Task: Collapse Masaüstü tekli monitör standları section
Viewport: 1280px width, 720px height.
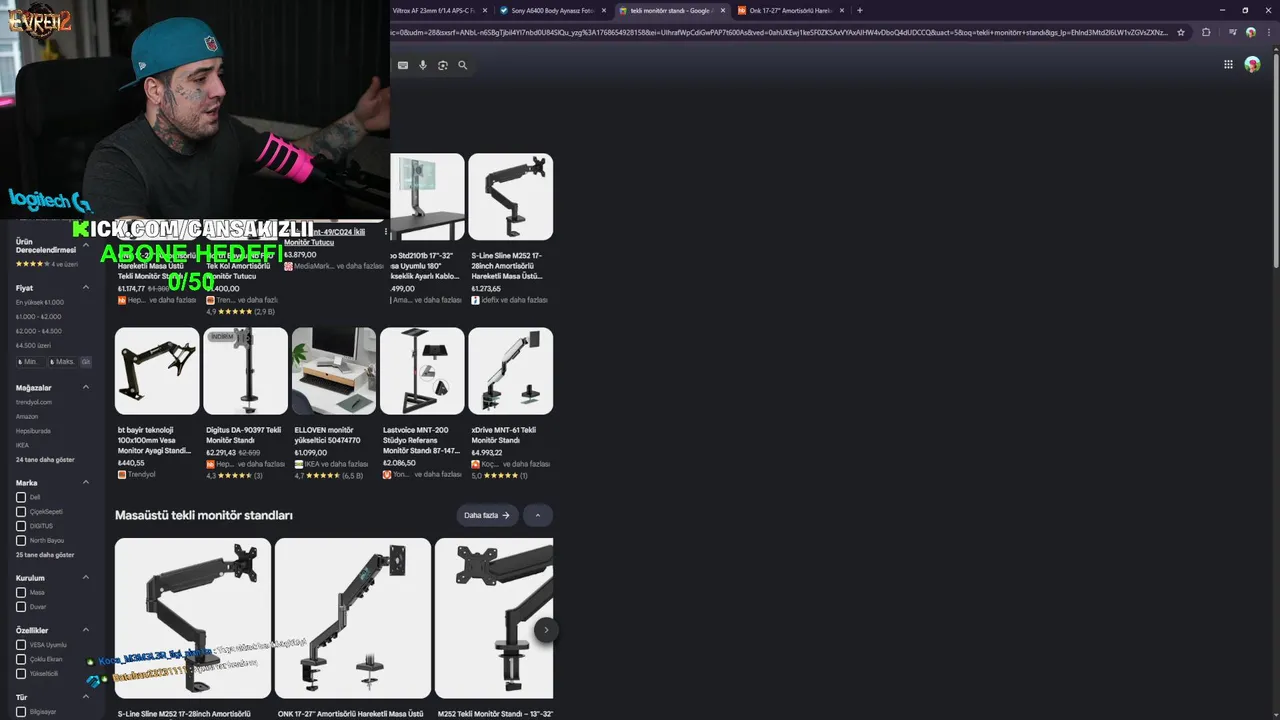Action: click(538, 515)
